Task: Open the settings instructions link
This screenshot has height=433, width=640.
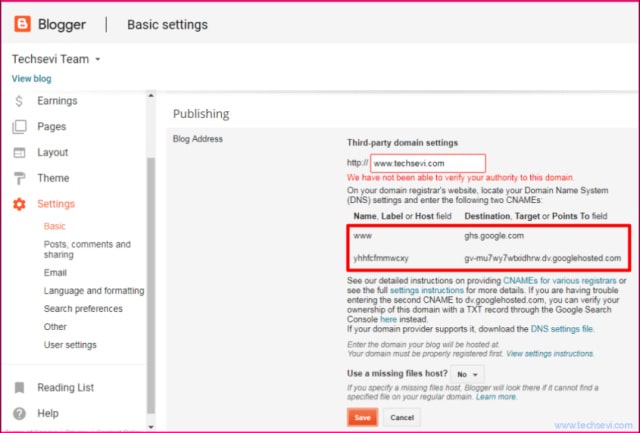Action: (x=427, y=291)
